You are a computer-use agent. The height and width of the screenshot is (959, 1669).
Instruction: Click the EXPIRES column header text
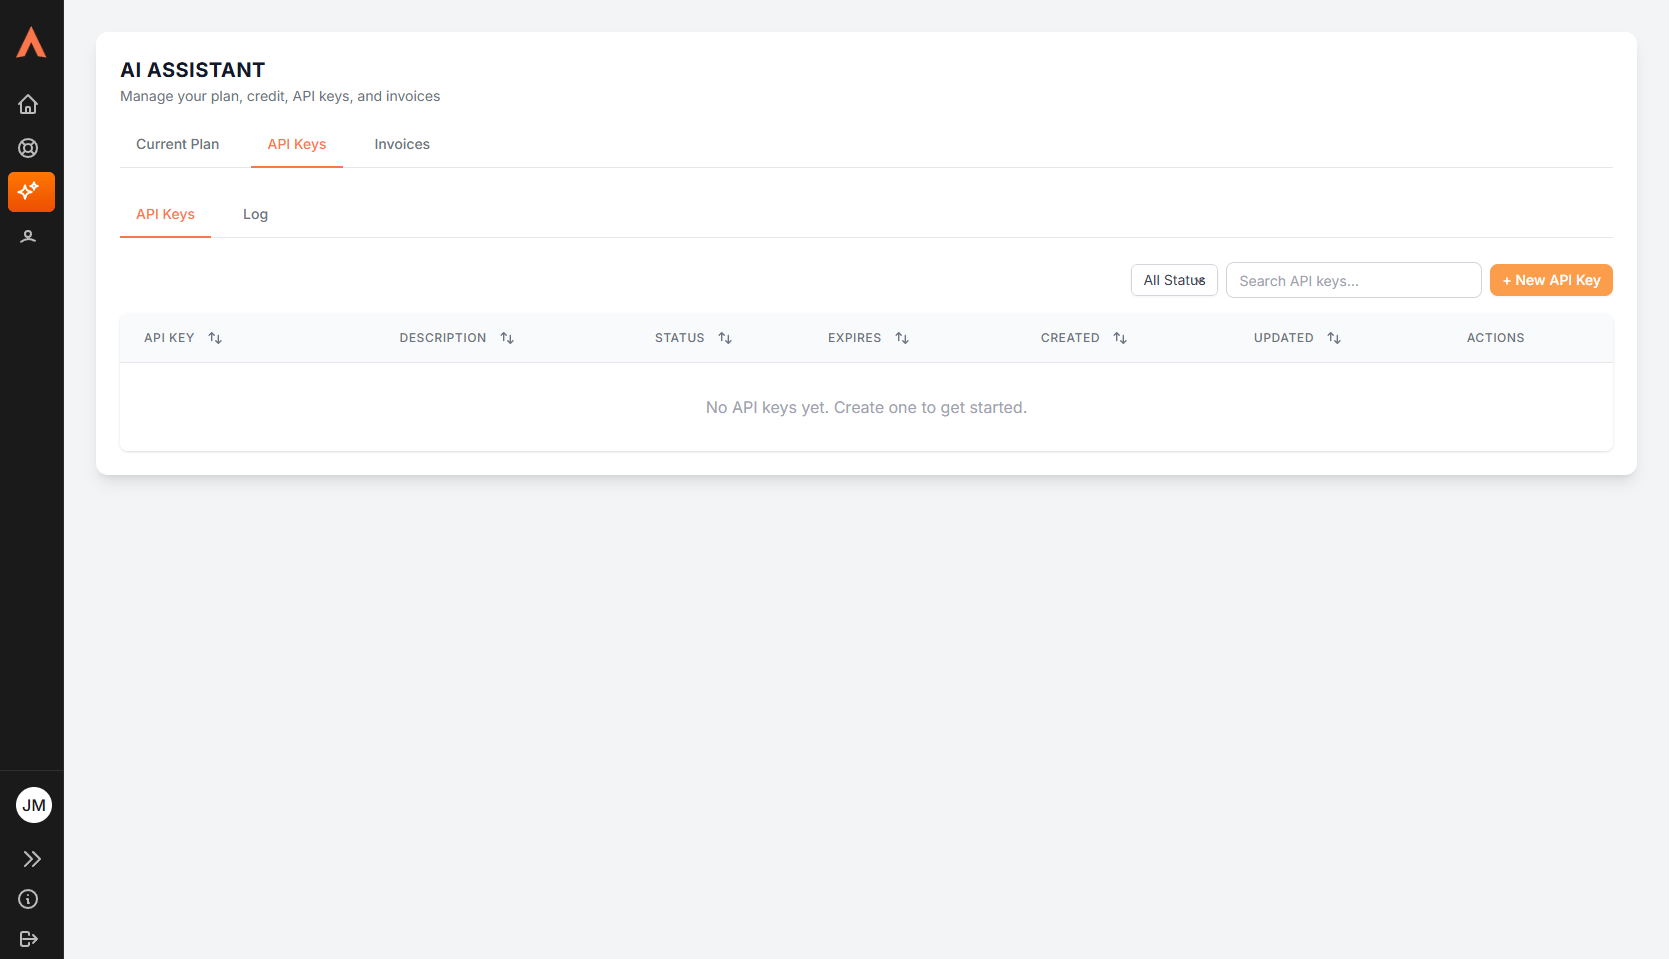click(855, 338)
